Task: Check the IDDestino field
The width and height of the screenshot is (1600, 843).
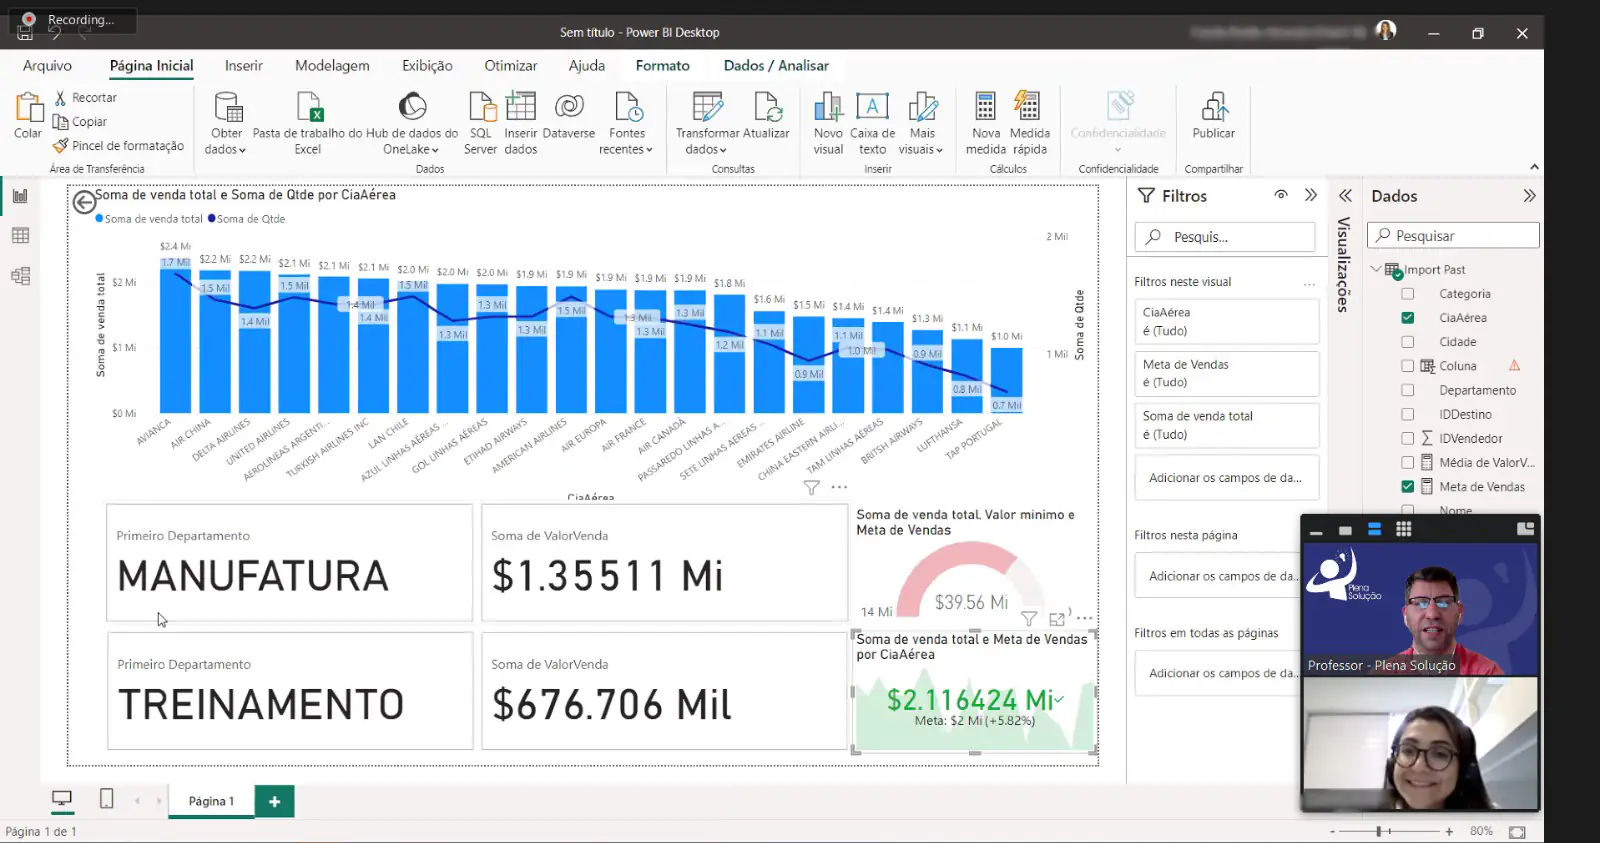Action: [x=1408, y=414]
